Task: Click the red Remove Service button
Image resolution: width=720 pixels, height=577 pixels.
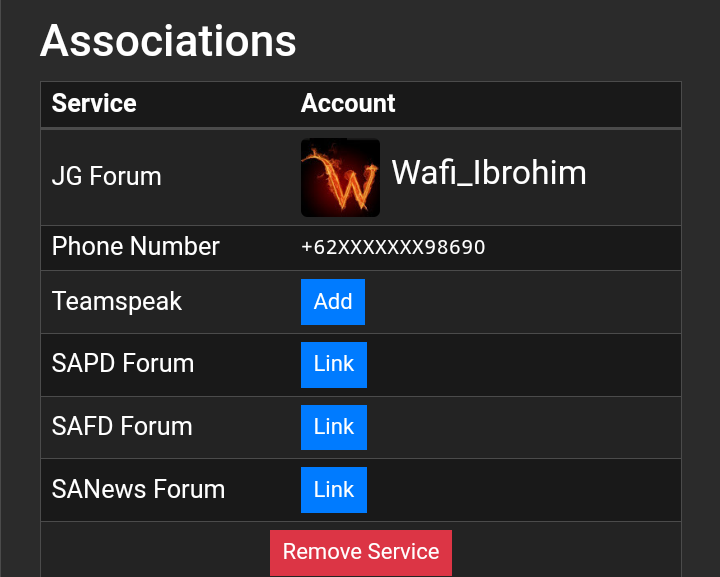Action: pos(361,552)
